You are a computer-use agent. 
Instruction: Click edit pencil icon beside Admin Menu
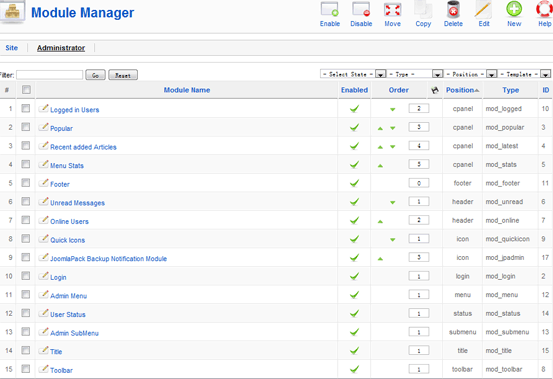click(x=43, y=294)
